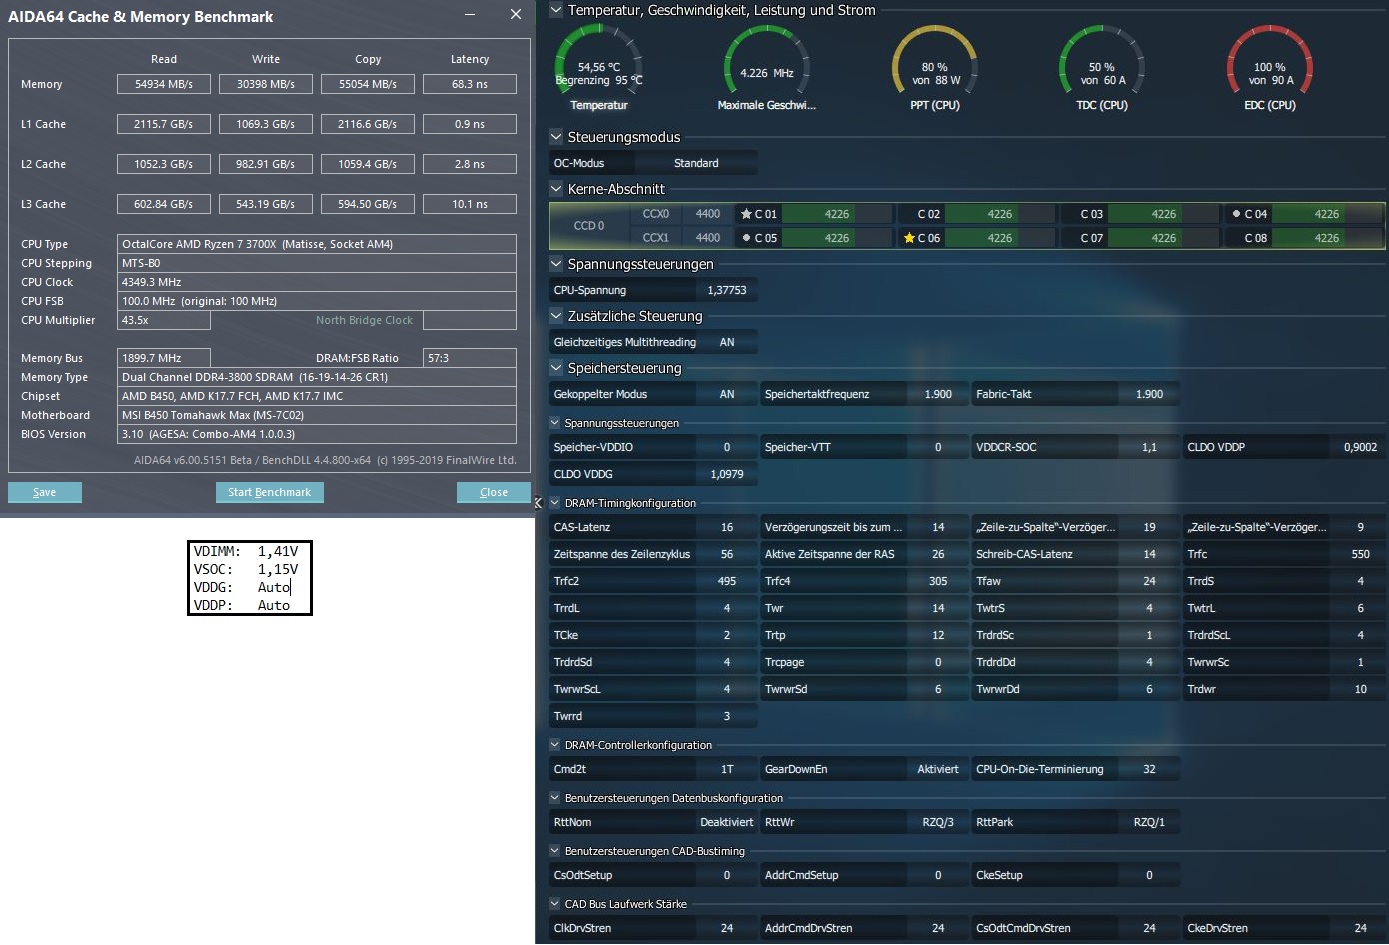
Task: Change RttWr RZQ/3 value
Action: (937, 822)
